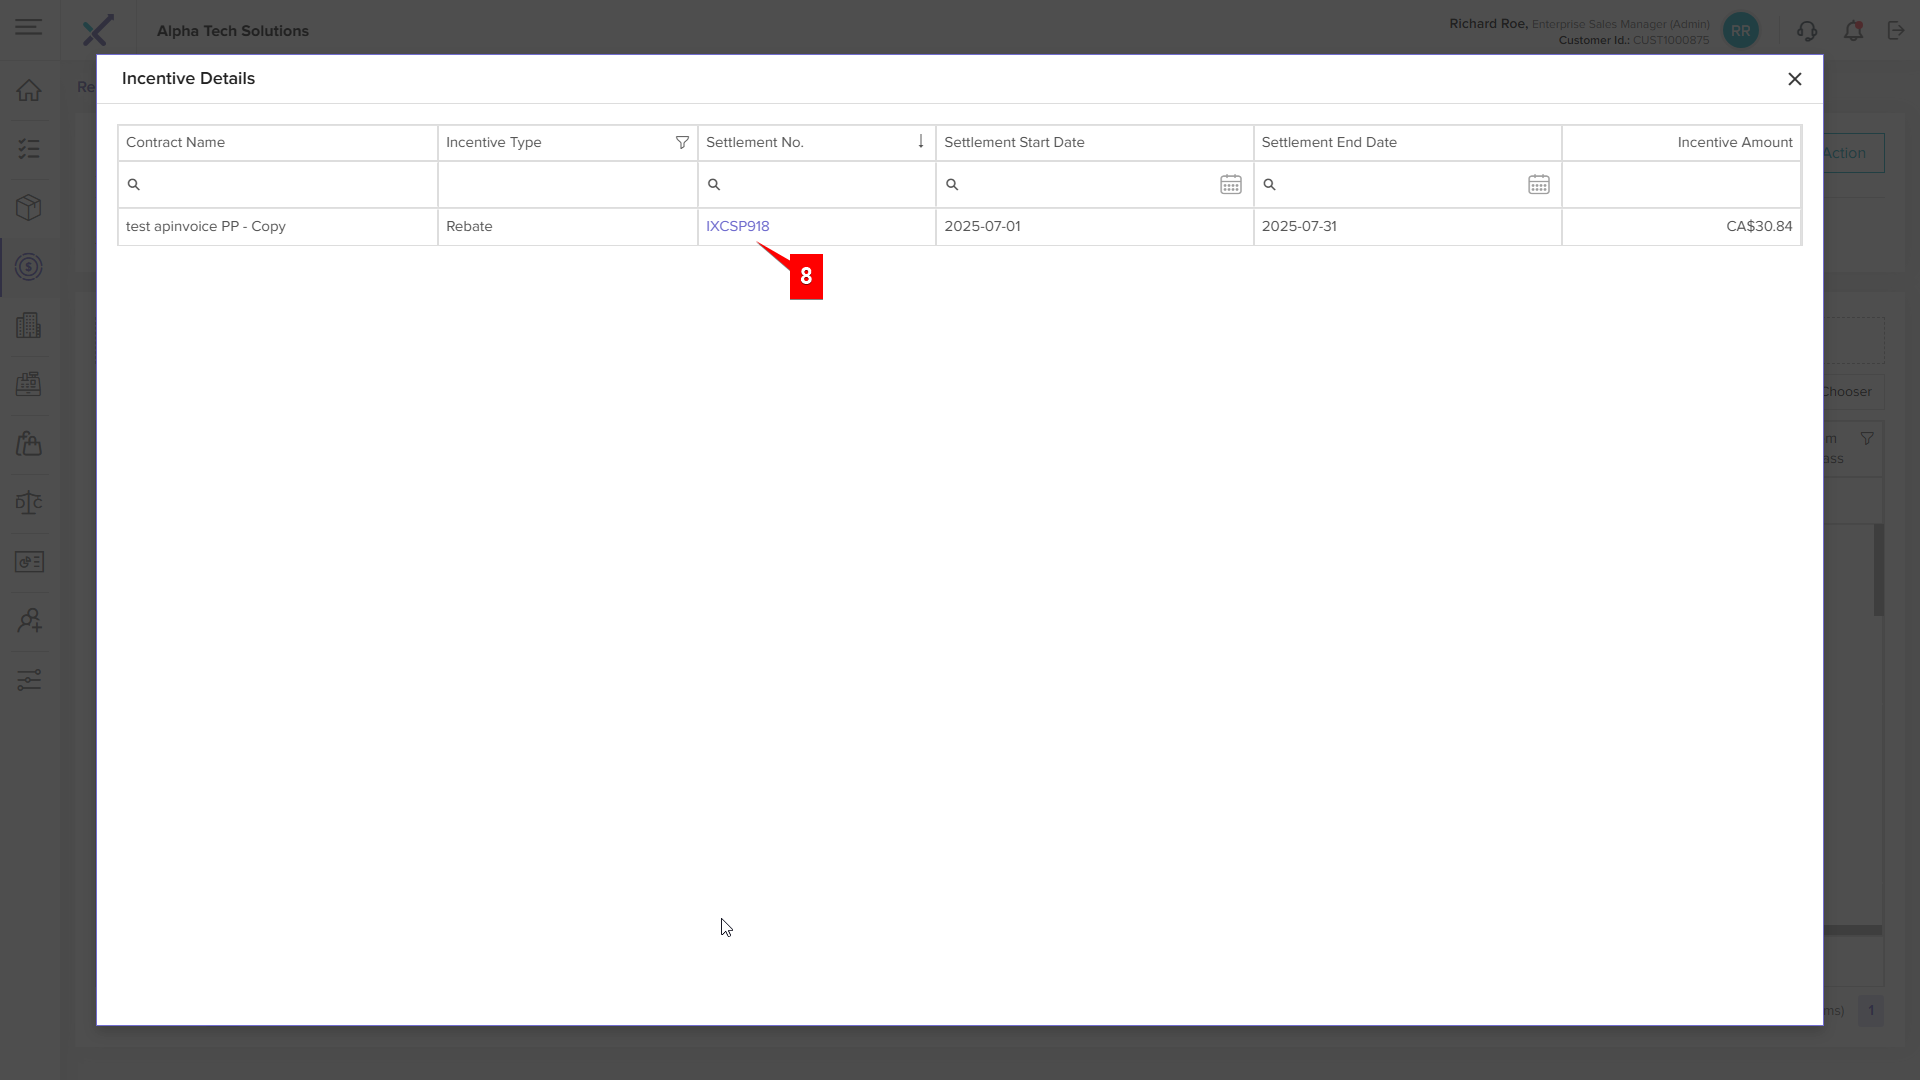The width and height of the screenshot is (1920, 1080).
Task: Open the IXCSP918 settlement link
Action: tap(737, 226)
